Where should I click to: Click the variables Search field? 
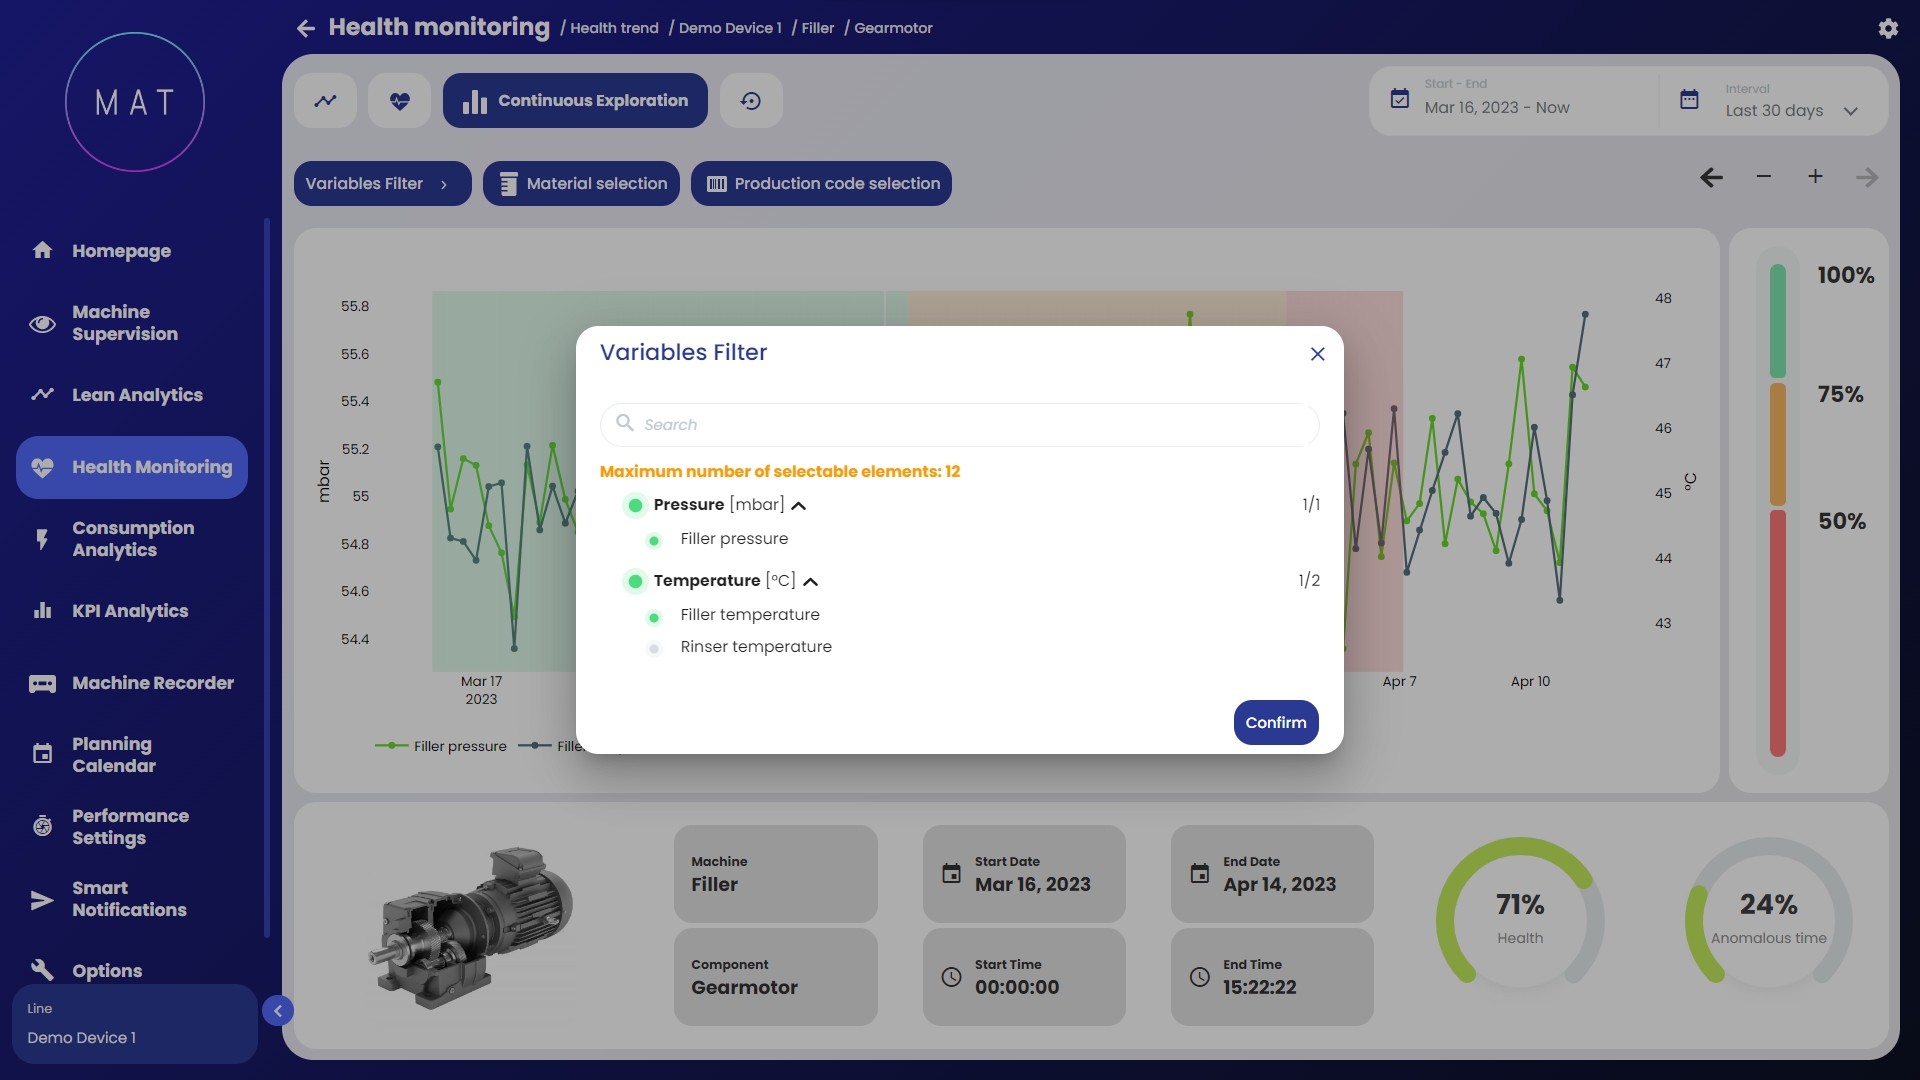[960, 425]
